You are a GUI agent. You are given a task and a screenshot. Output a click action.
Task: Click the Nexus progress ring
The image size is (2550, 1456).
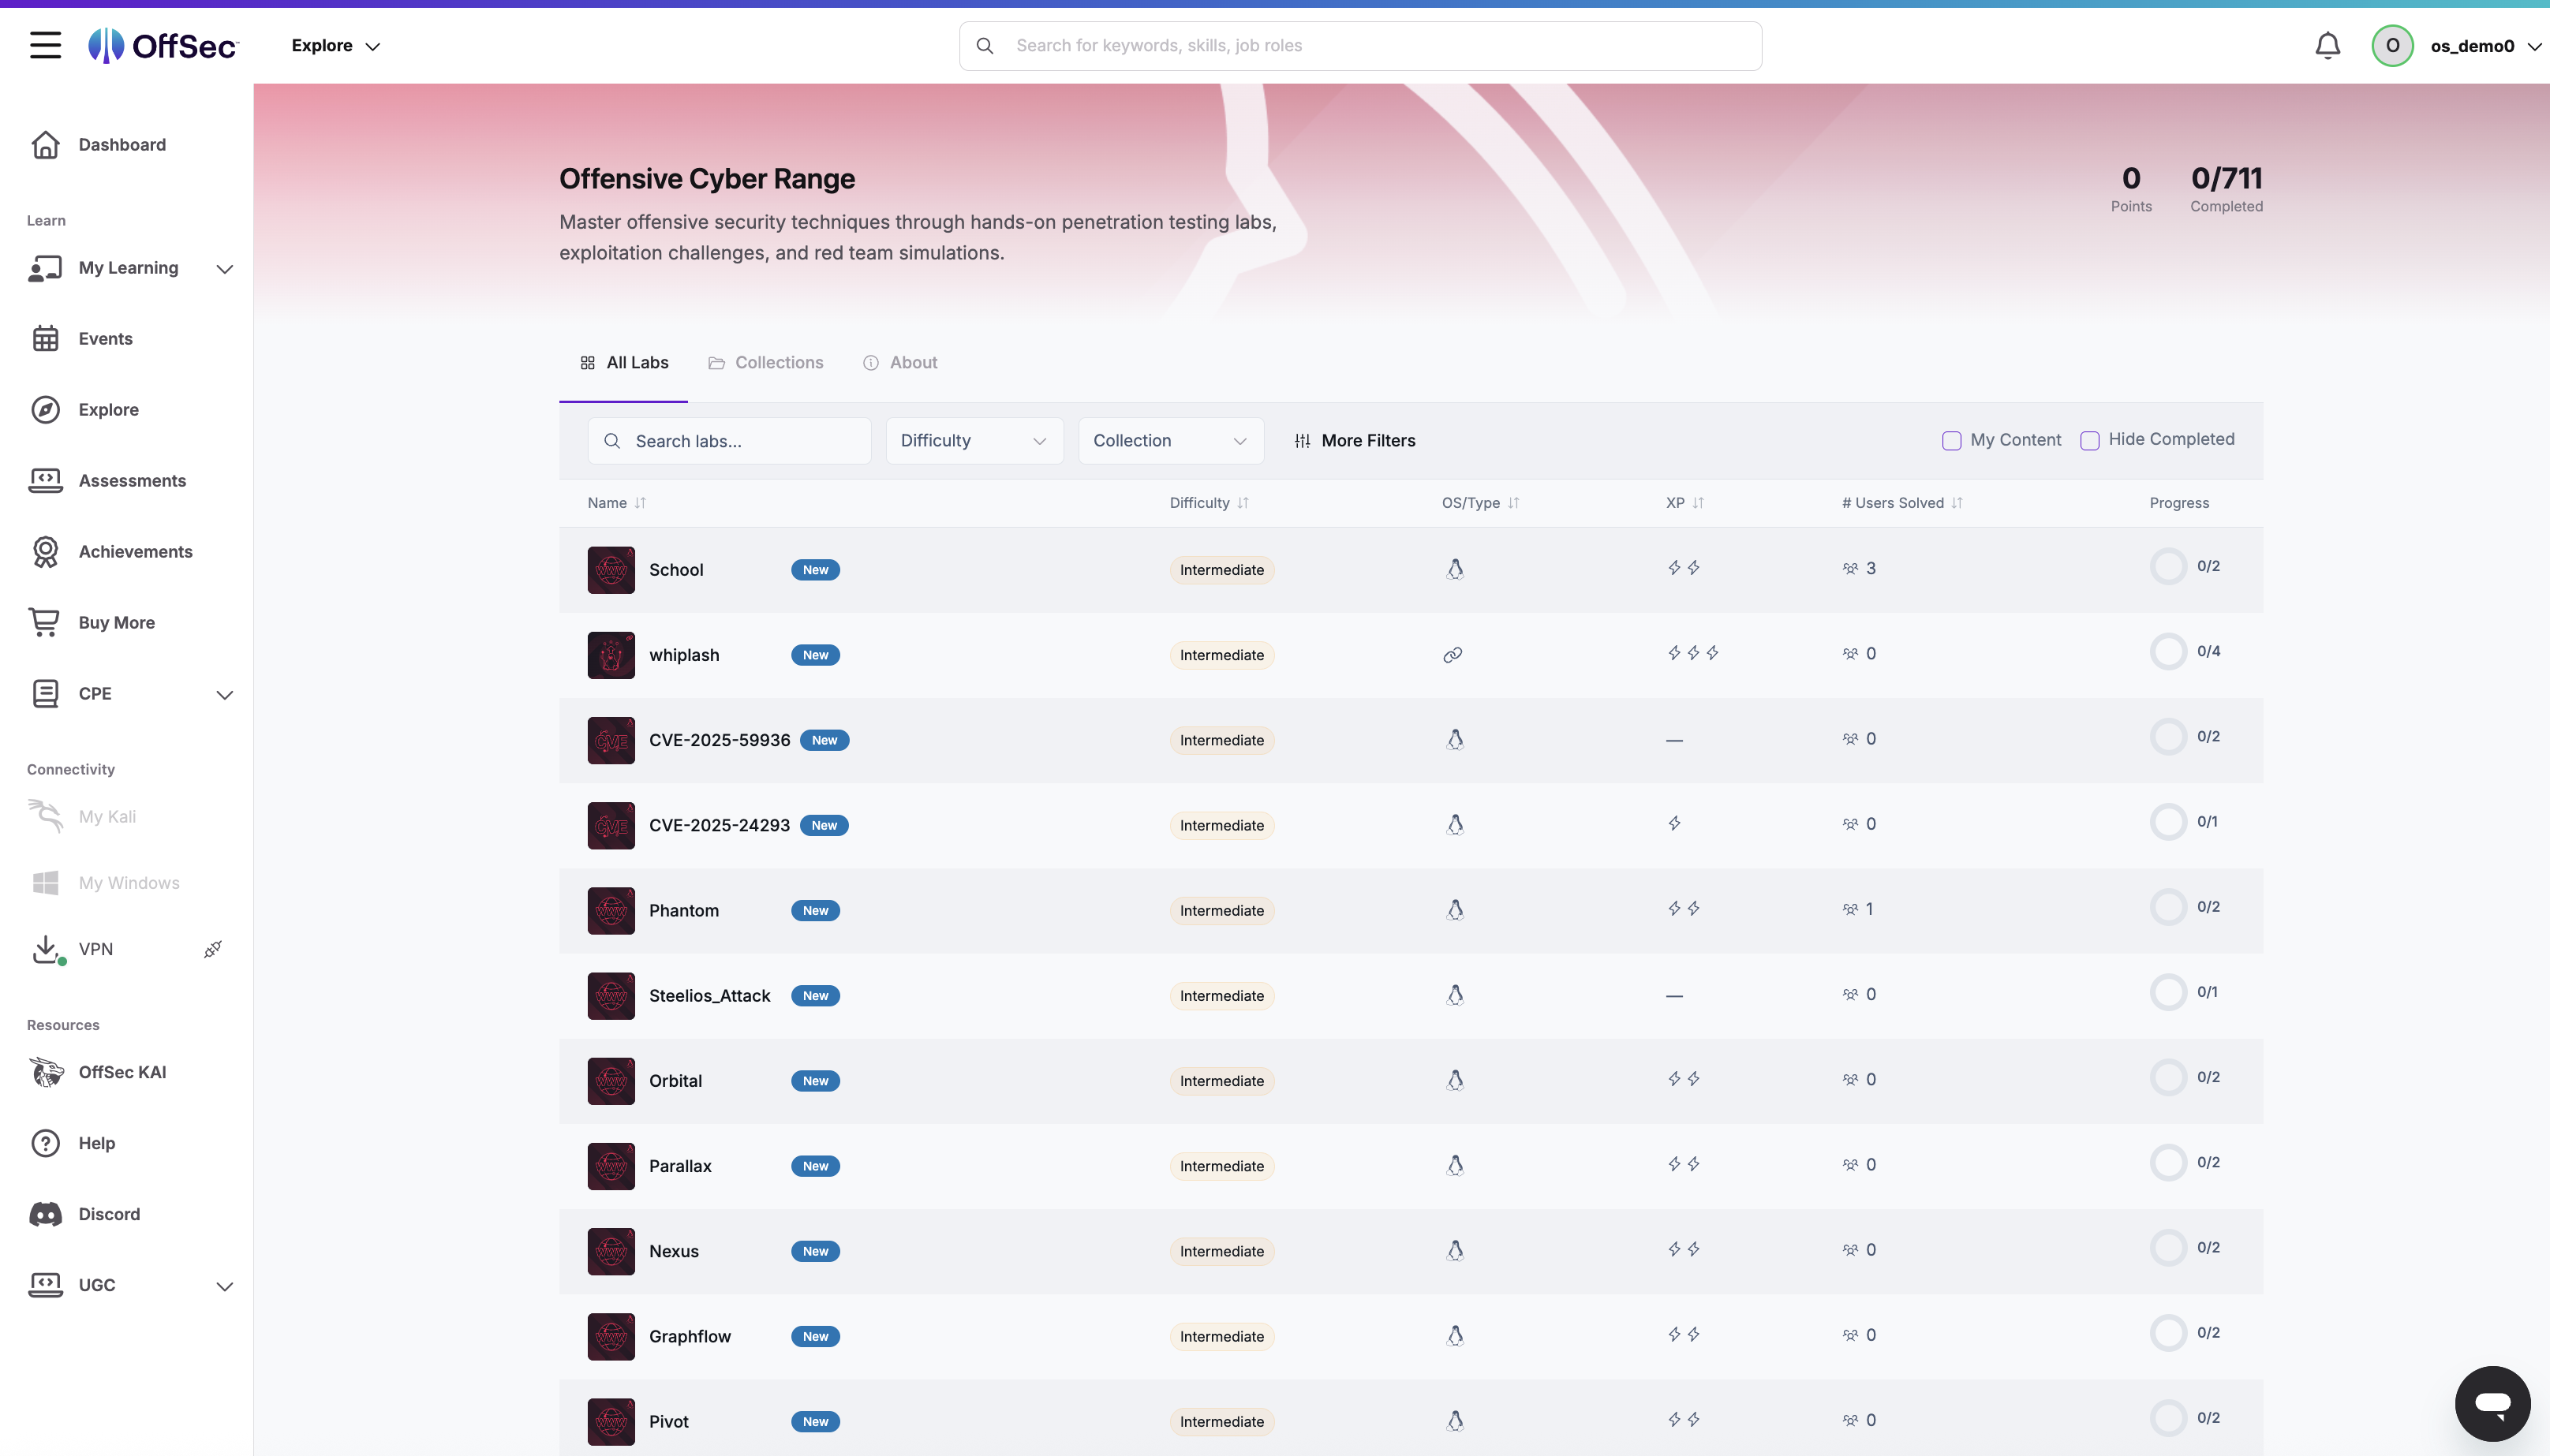[x=2168, y=1248]
